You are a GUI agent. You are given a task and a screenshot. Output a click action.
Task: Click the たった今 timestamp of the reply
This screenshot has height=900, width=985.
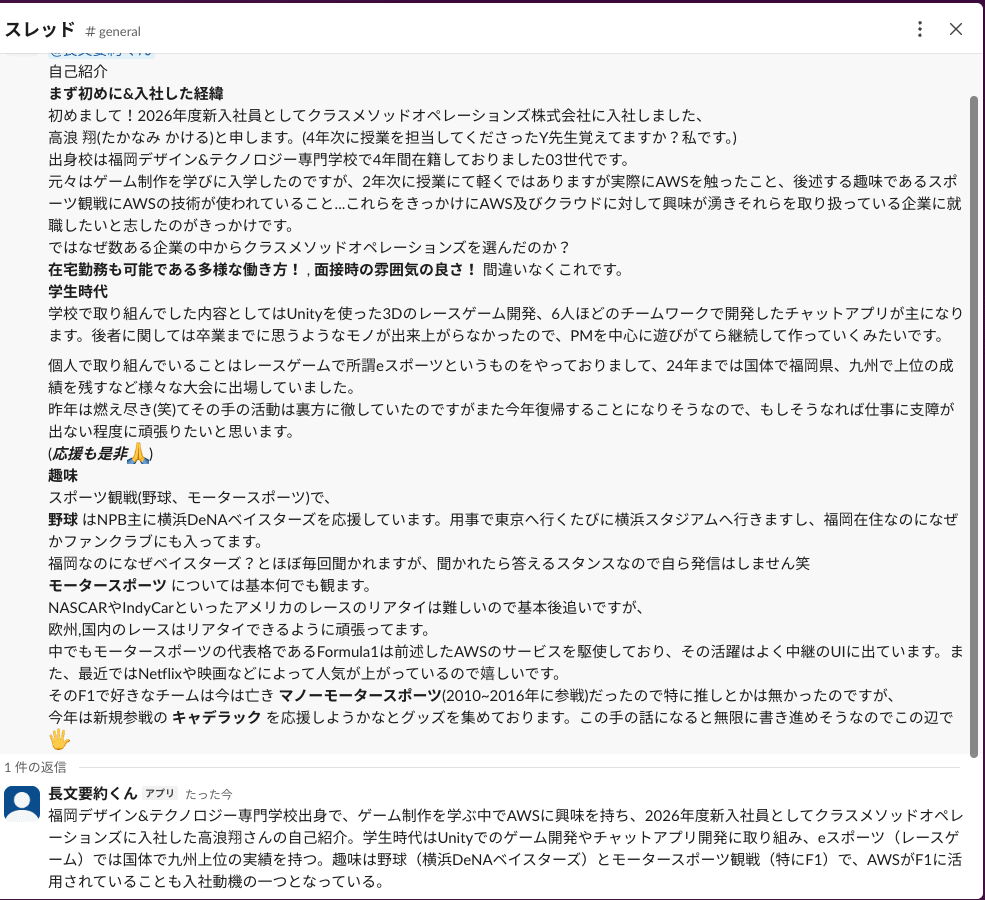coord(209,794)
